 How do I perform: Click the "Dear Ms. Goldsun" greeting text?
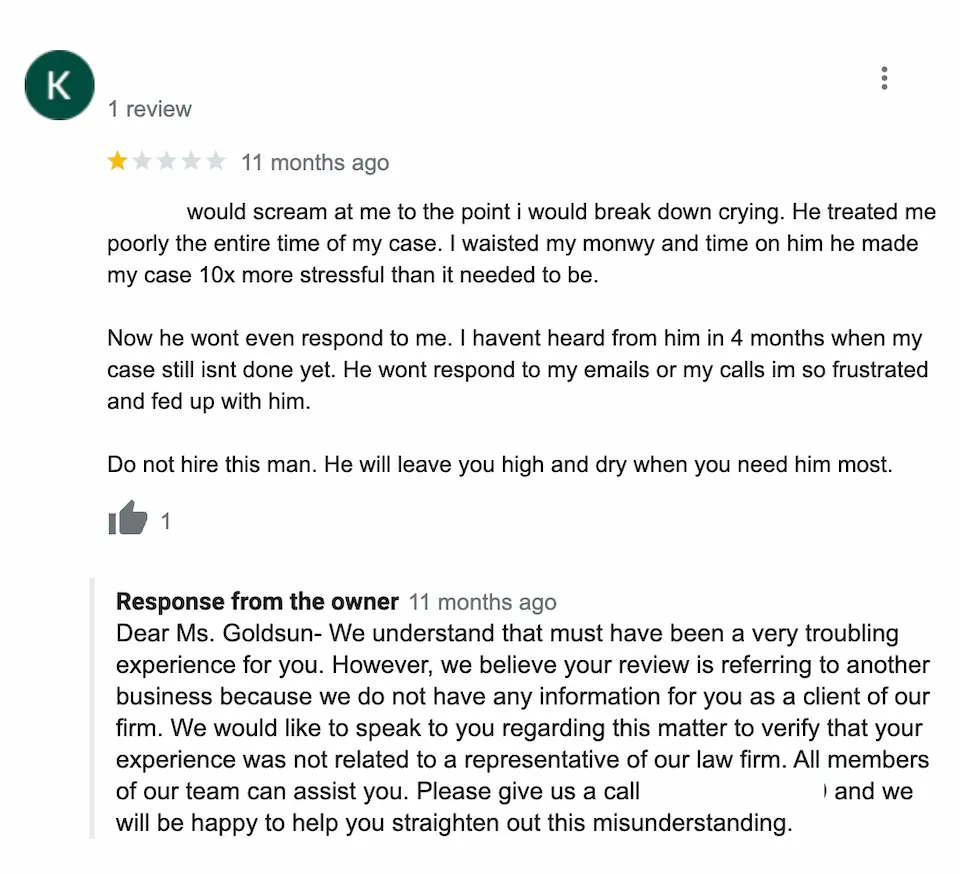tap(218, 634)
